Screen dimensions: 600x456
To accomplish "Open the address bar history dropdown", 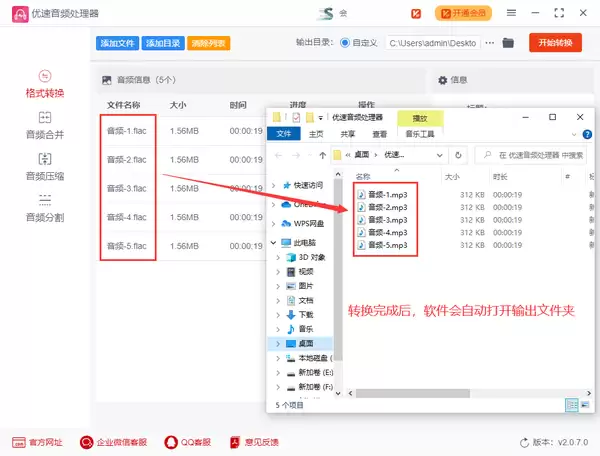I will [440, 155].
